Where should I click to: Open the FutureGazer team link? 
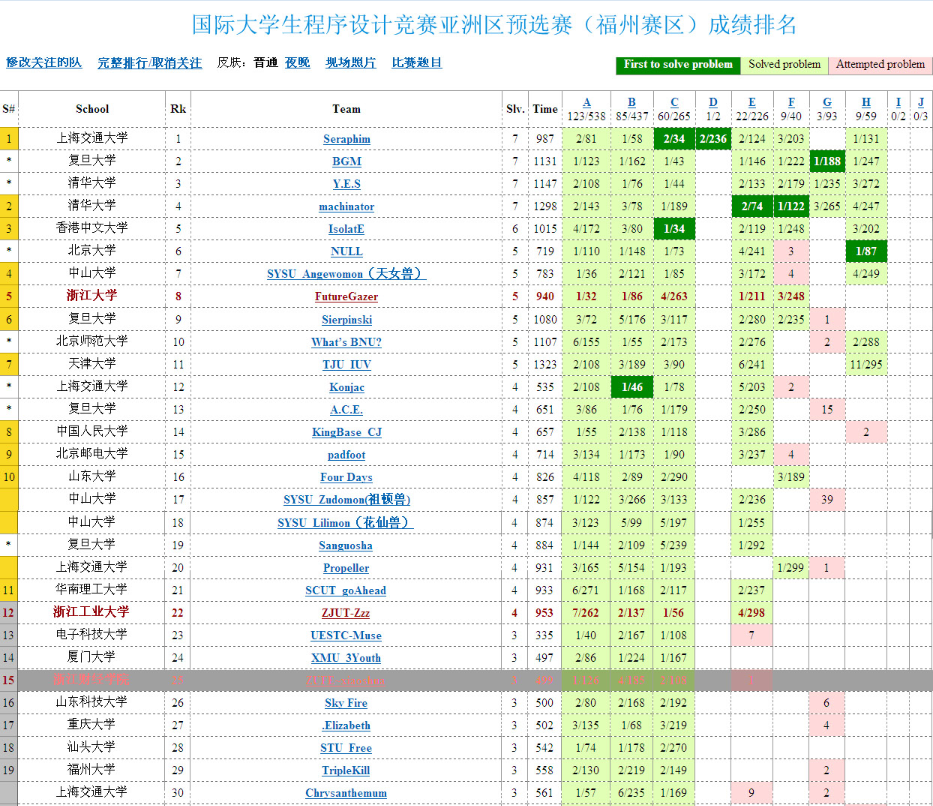346,297
